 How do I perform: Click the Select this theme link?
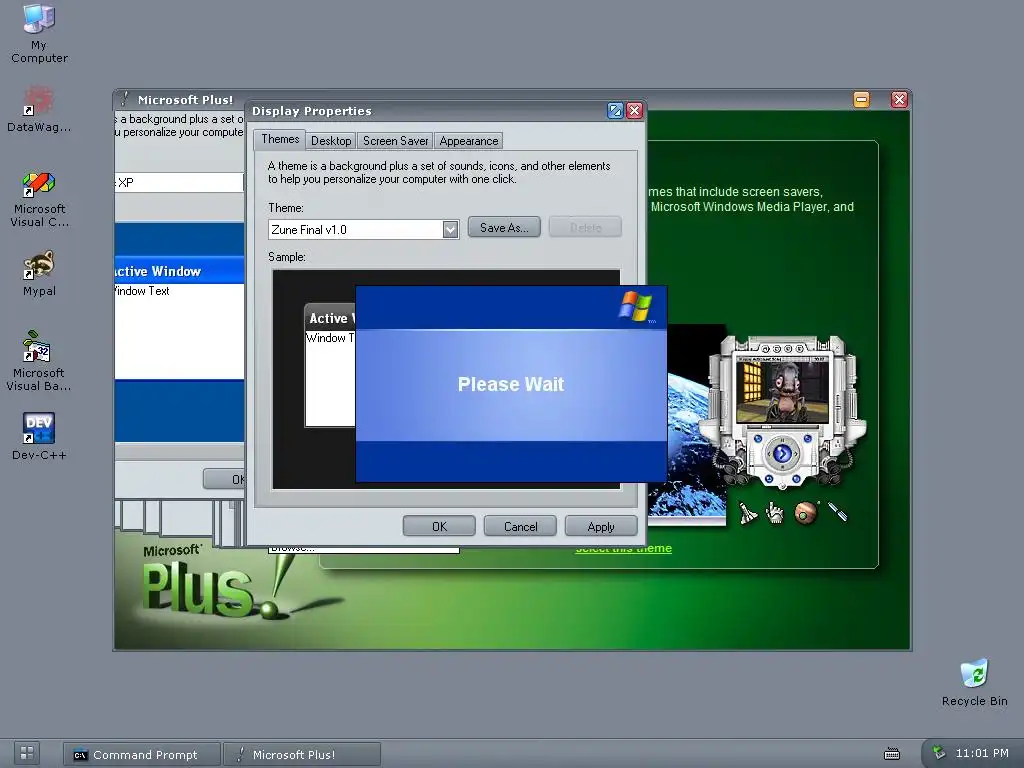point(624,549)
